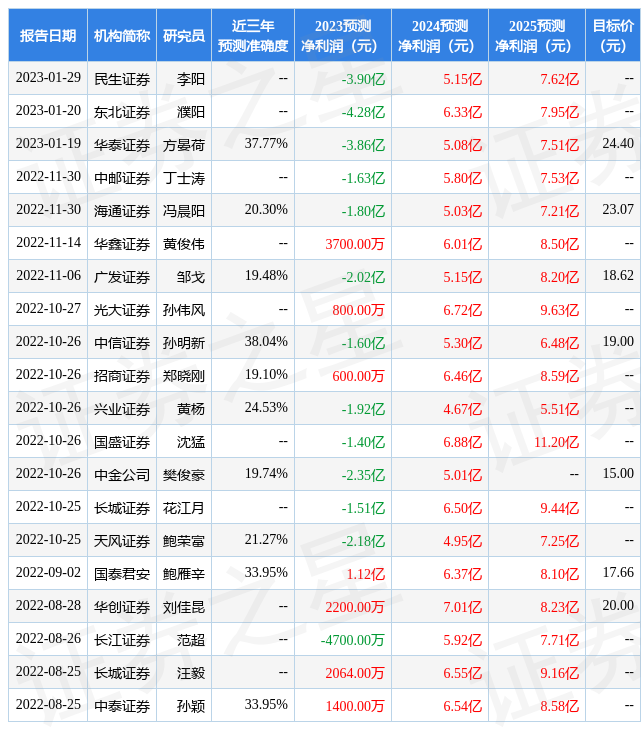The image size is (641, 730).
Task: Click the 2023预测净利润 column header
Action: (x=343, y=35)
